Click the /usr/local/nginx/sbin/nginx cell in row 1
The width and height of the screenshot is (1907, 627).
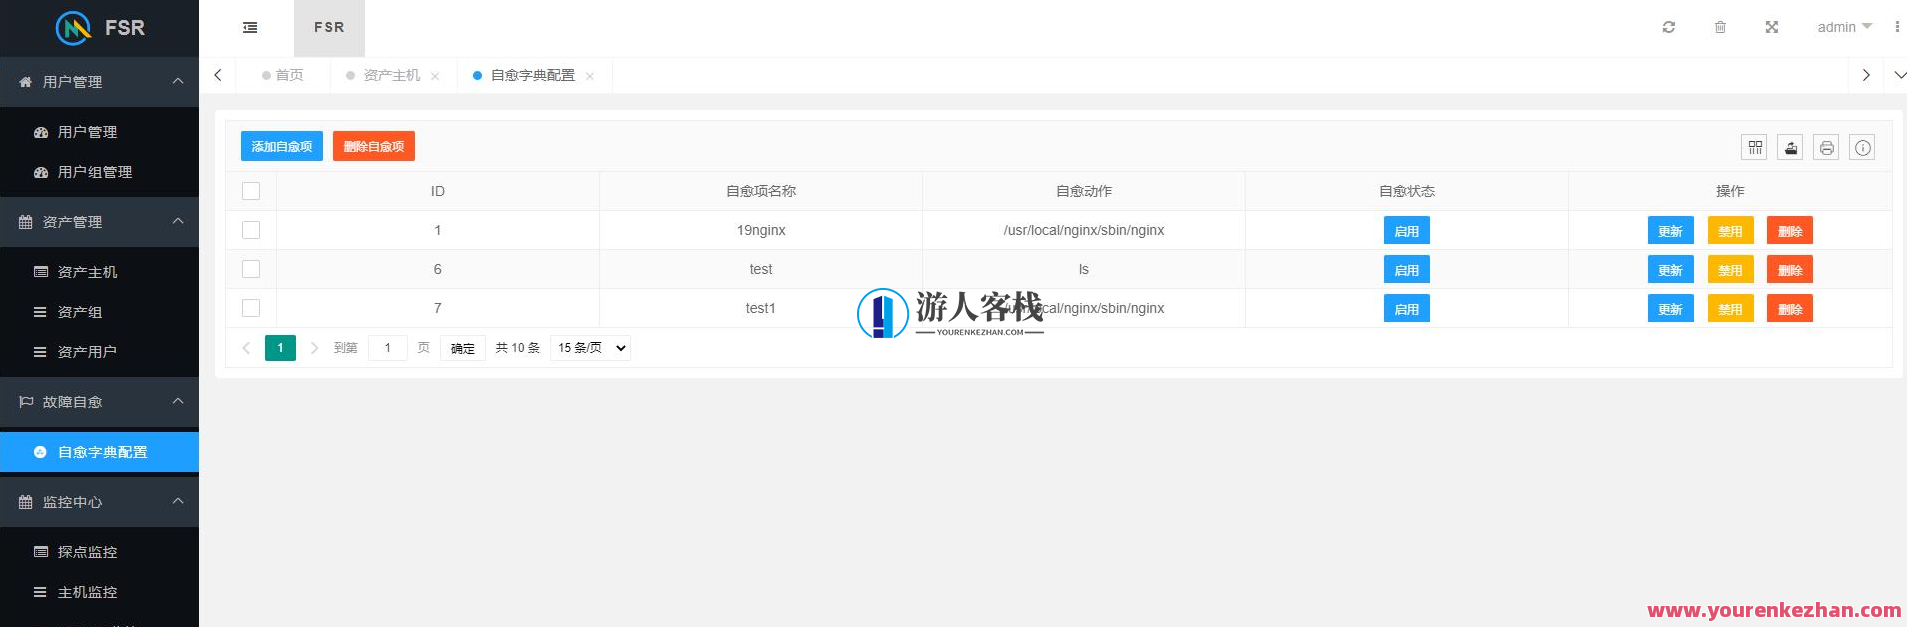[1084, 230]
